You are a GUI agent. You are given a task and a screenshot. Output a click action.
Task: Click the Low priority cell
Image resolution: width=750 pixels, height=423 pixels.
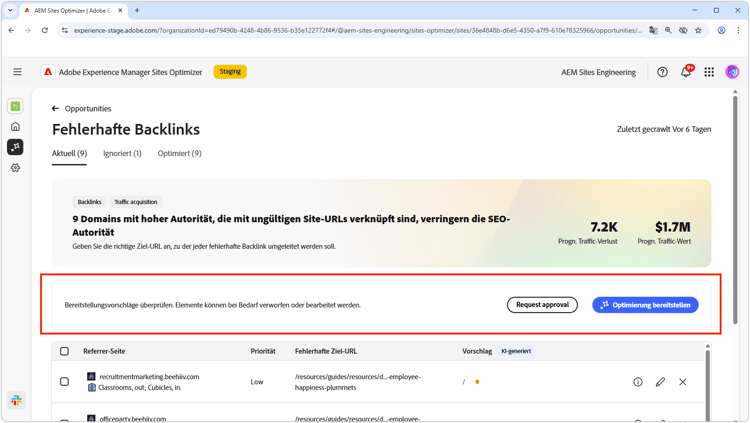click(257, 382)
